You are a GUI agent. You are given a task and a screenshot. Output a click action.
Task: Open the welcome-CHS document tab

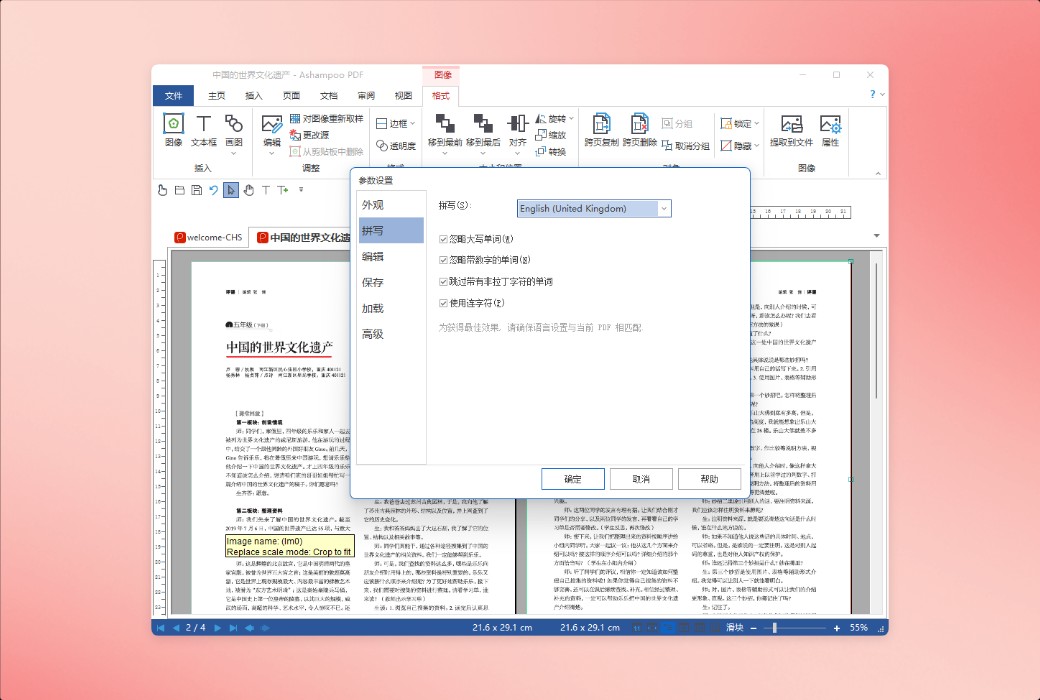click(208, 237)
